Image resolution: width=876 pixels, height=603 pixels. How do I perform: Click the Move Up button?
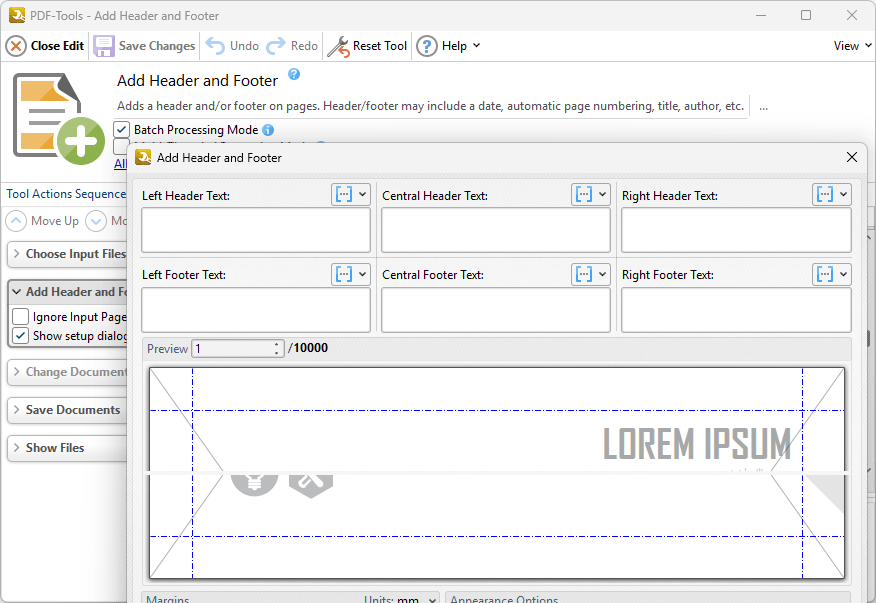43,221
